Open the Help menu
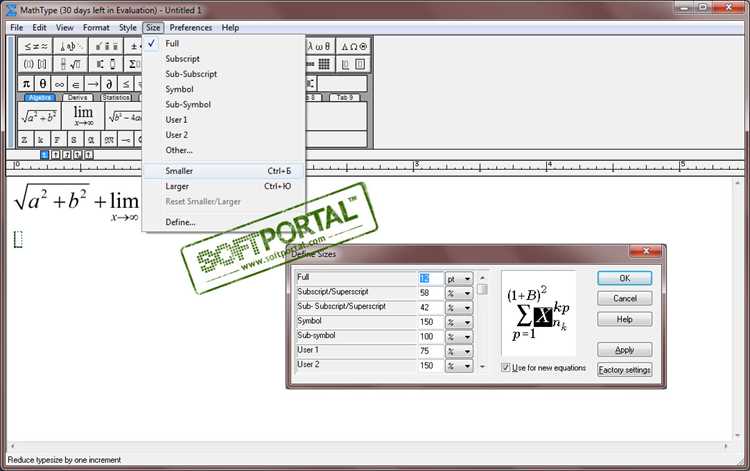The width and height of the screenshot is (750, 471). click(230, 28)
